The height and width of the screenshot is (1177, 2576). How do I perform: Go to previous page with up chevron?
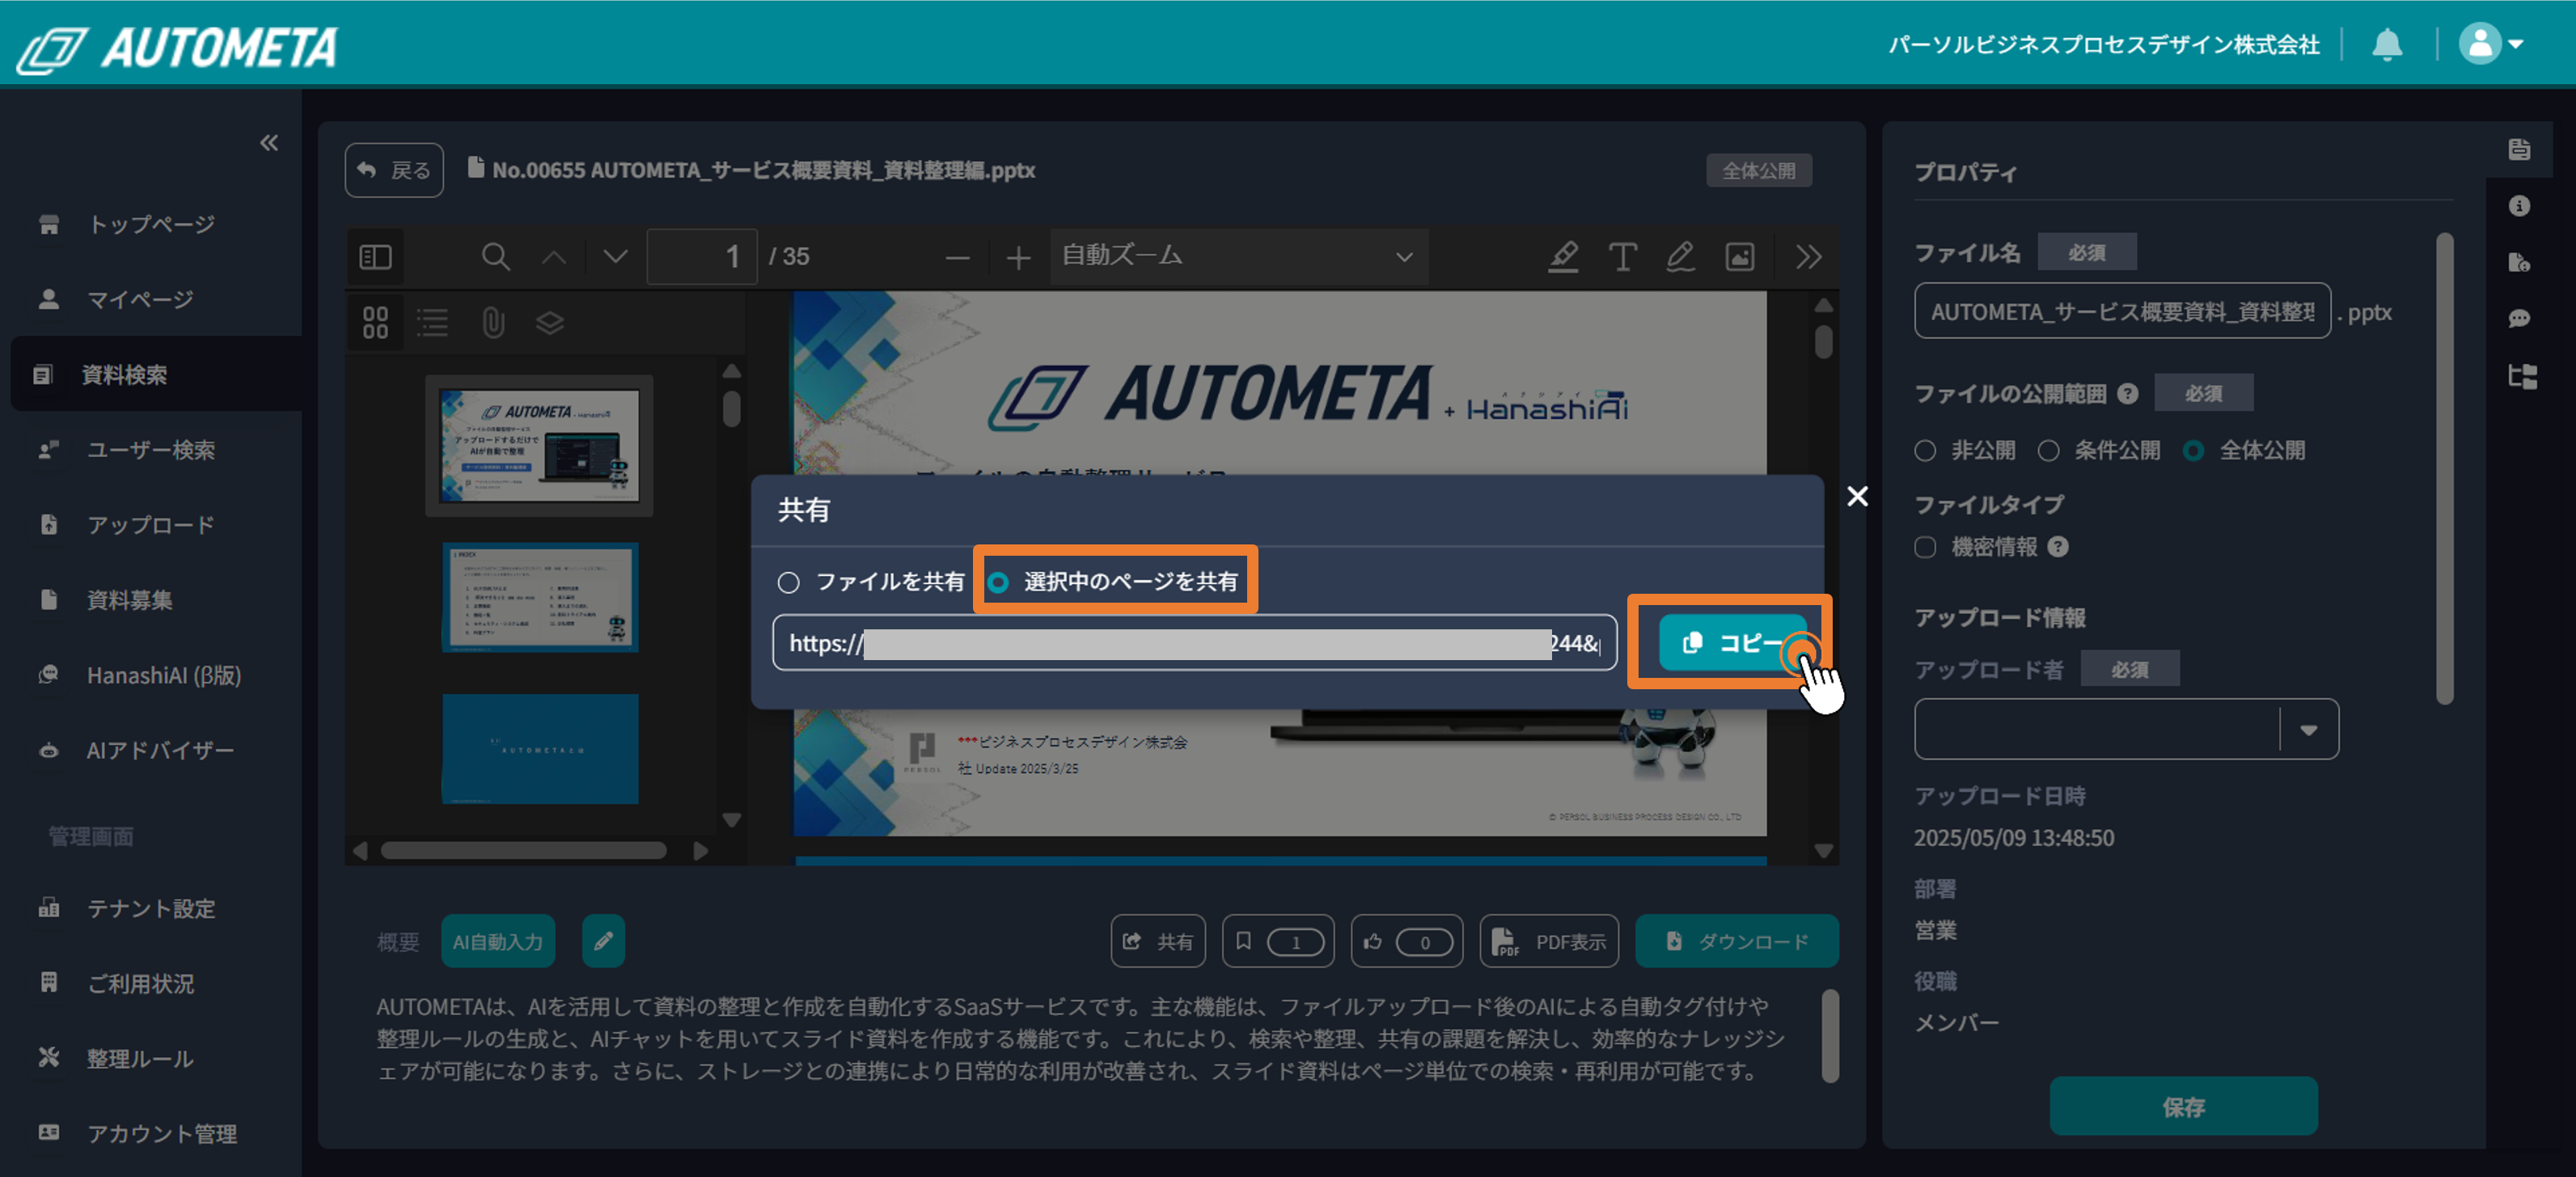pos(554,257)
